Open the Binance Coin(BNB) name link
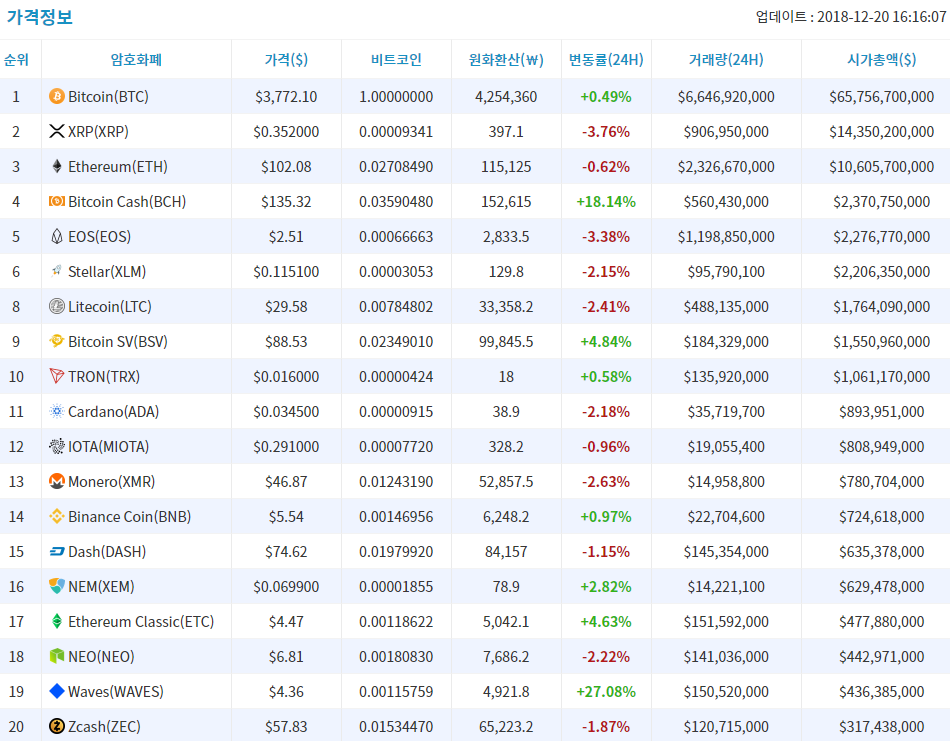The width and height of the screenshot is (950, 741). [130, 516]
